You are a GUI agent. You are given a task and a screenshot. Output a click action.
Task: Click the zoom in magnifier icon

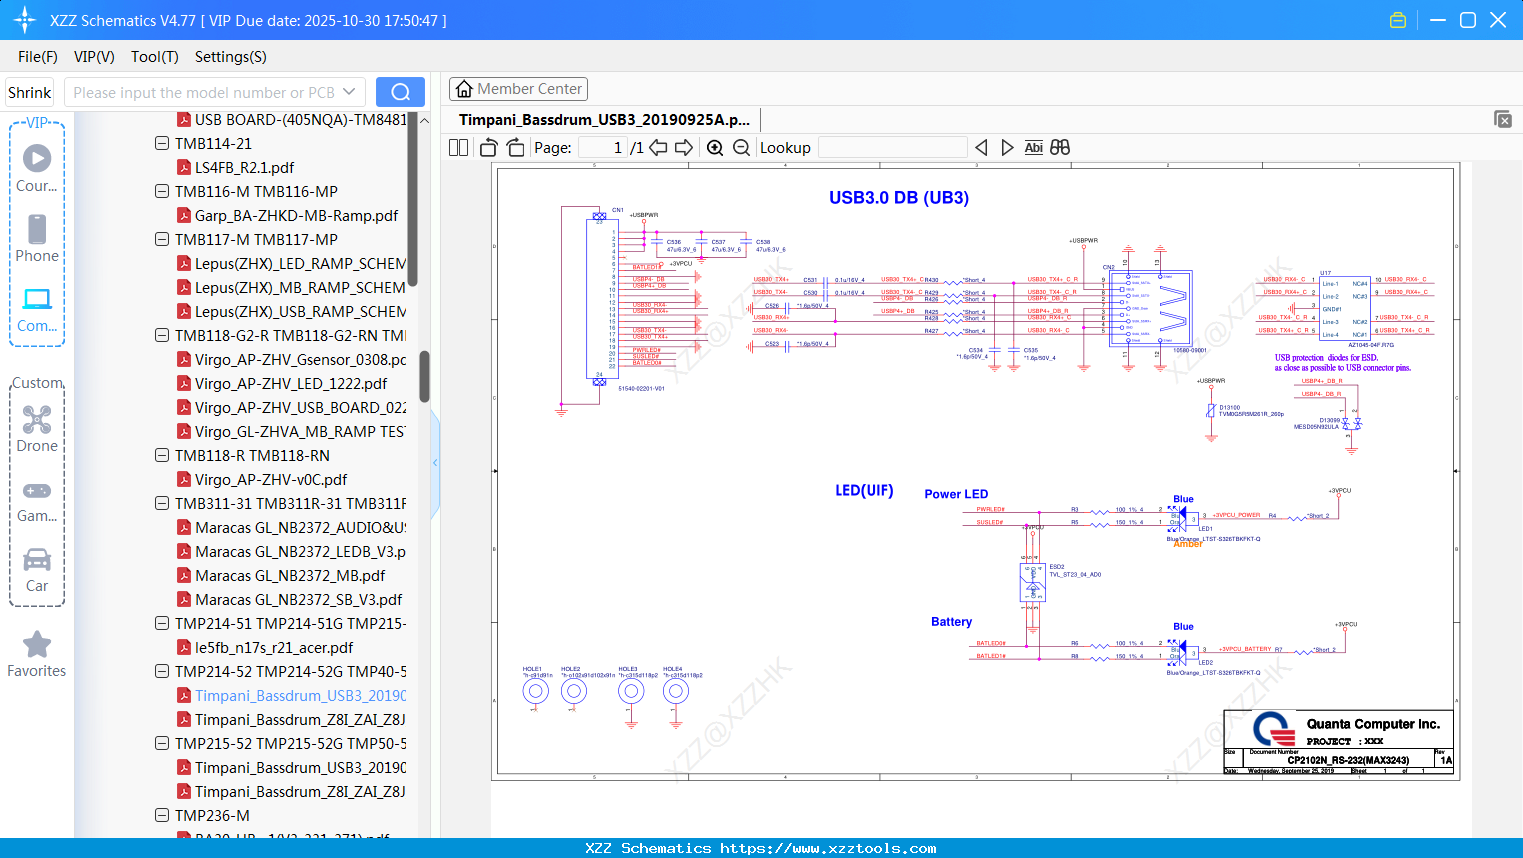(x=715, y=148)
